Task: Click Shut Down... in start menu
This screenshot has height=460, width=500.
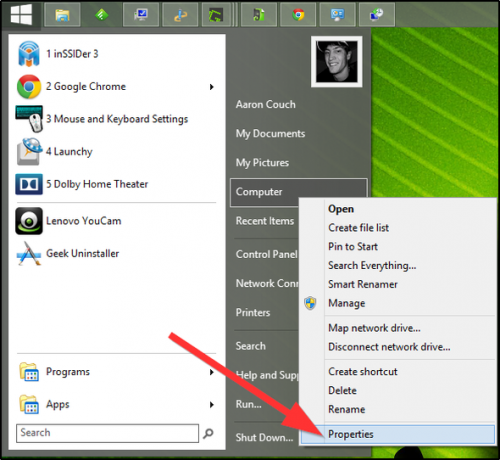Action: pyautogui.click(x=264, y=437)
